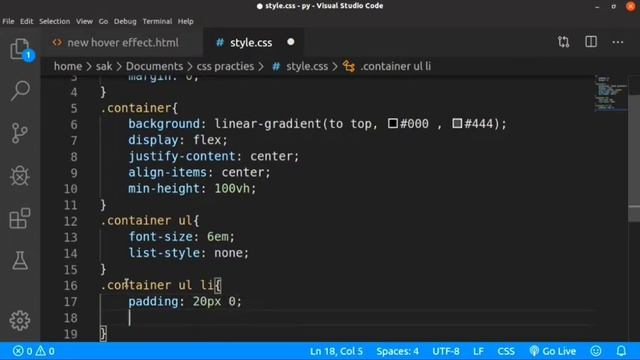The image size is (640, 360).
Task: Change indentation via Spaces: 4
Action: tap(398, 351)
